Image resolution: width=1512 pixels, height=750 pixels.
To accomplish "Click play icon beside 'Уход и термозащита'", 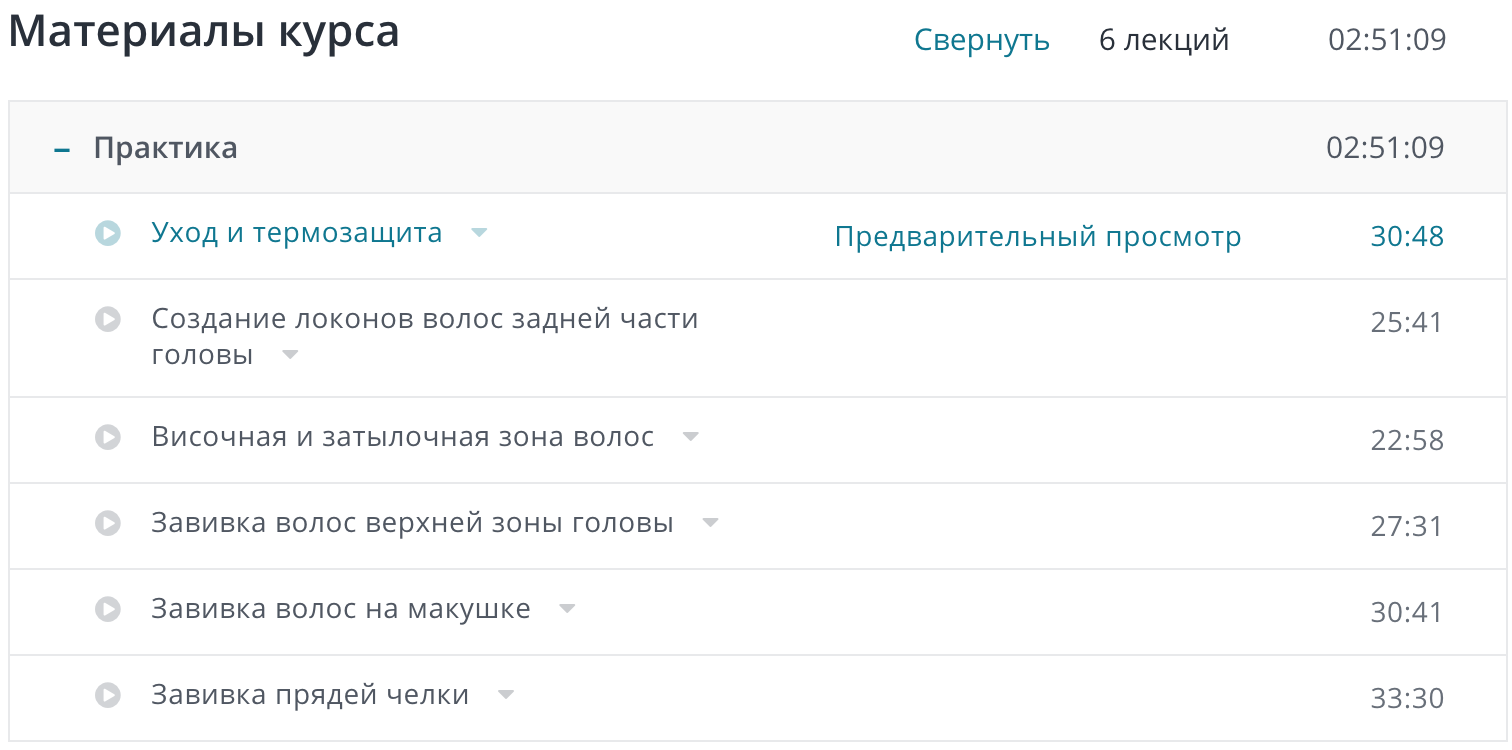I will pos(107,233).
